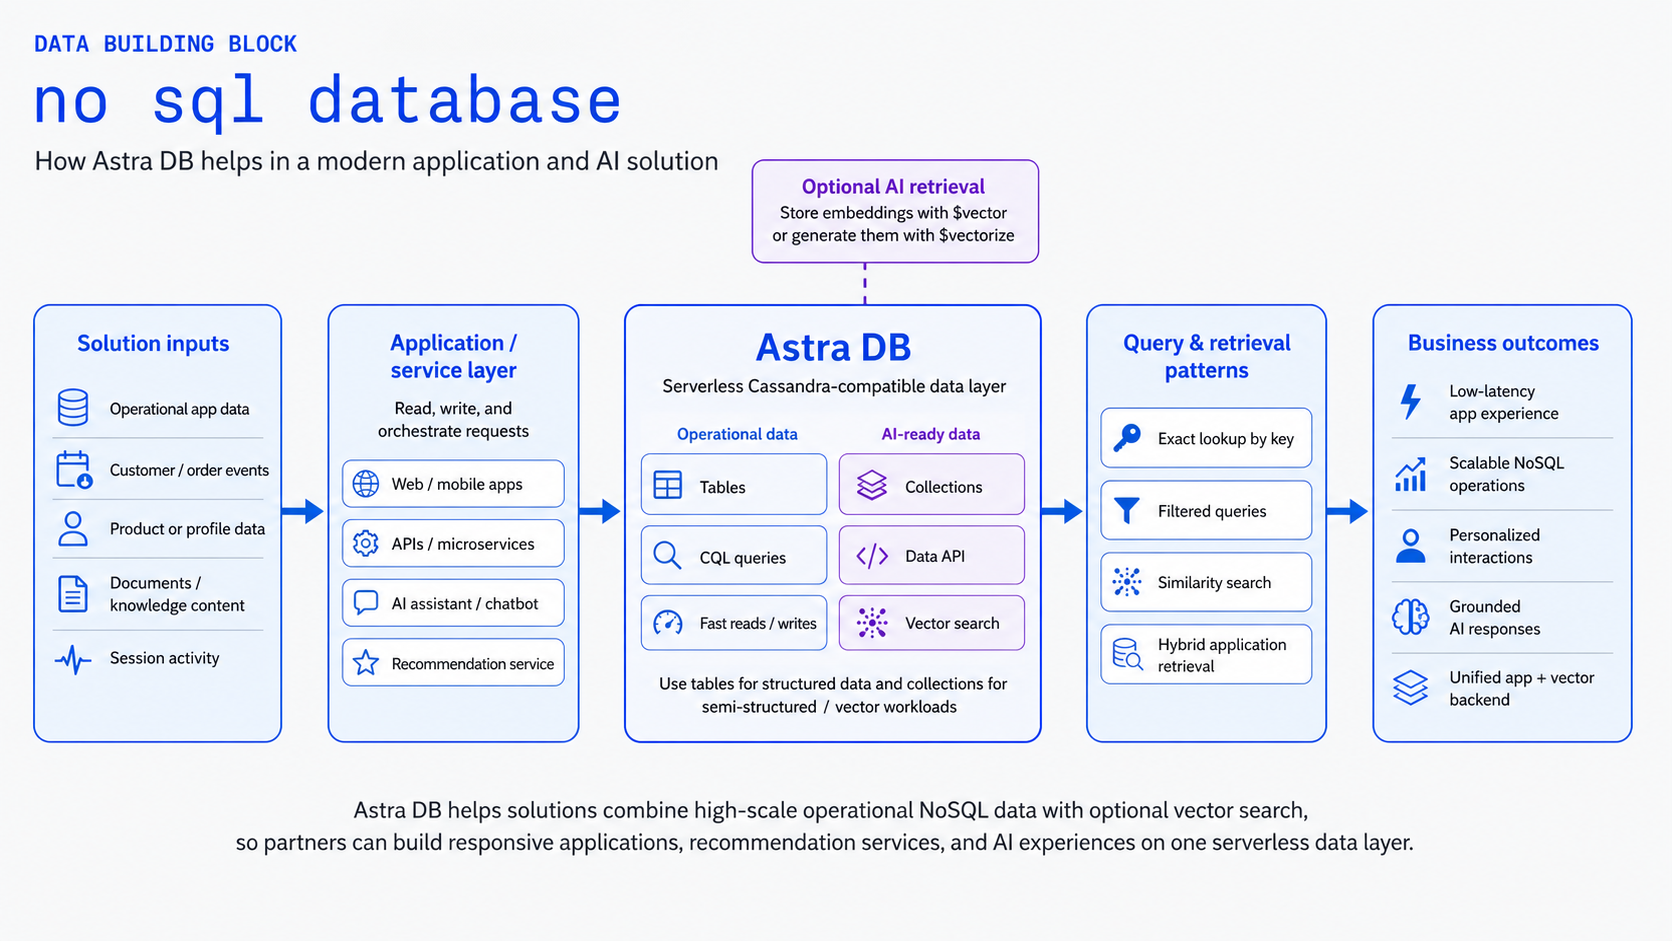The height and width of the screenshot is (941, 1672).
Task: Select the AI assistant / chatbot box
Action: click(x=453, y=603)
